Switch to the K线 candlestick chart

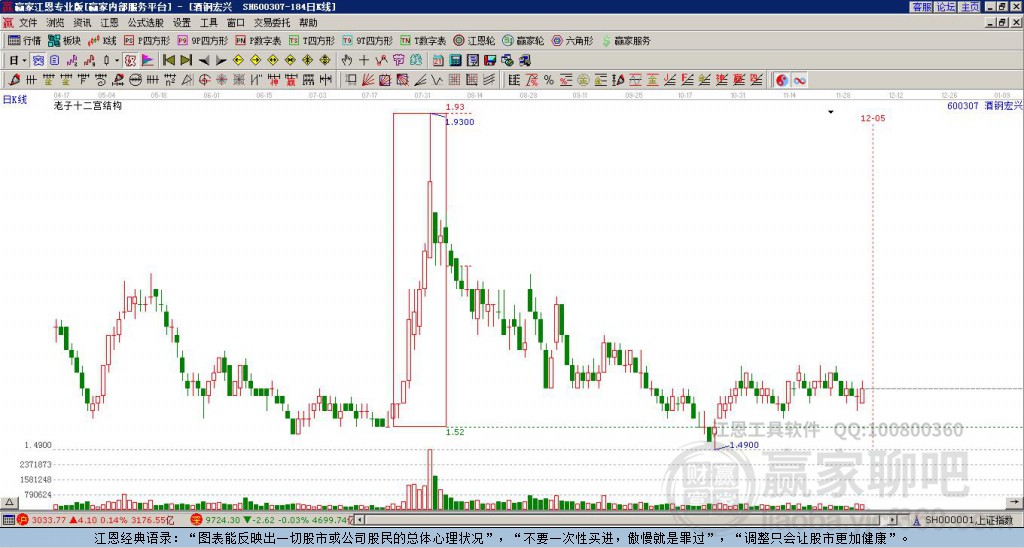click(101, 40)
